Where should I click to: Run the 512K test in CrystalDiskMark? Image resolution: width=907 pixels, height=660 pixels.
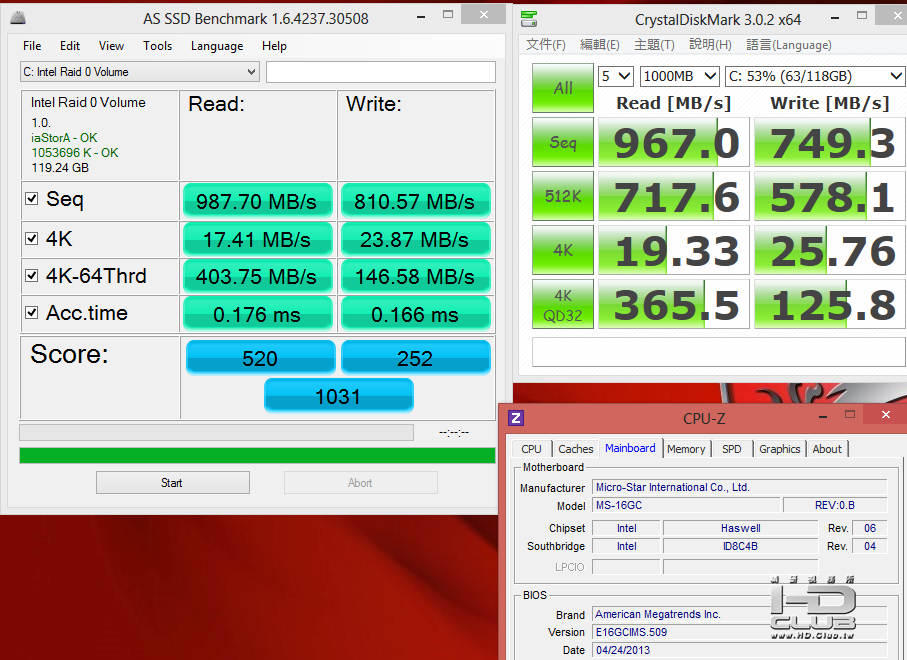[562, 196]
